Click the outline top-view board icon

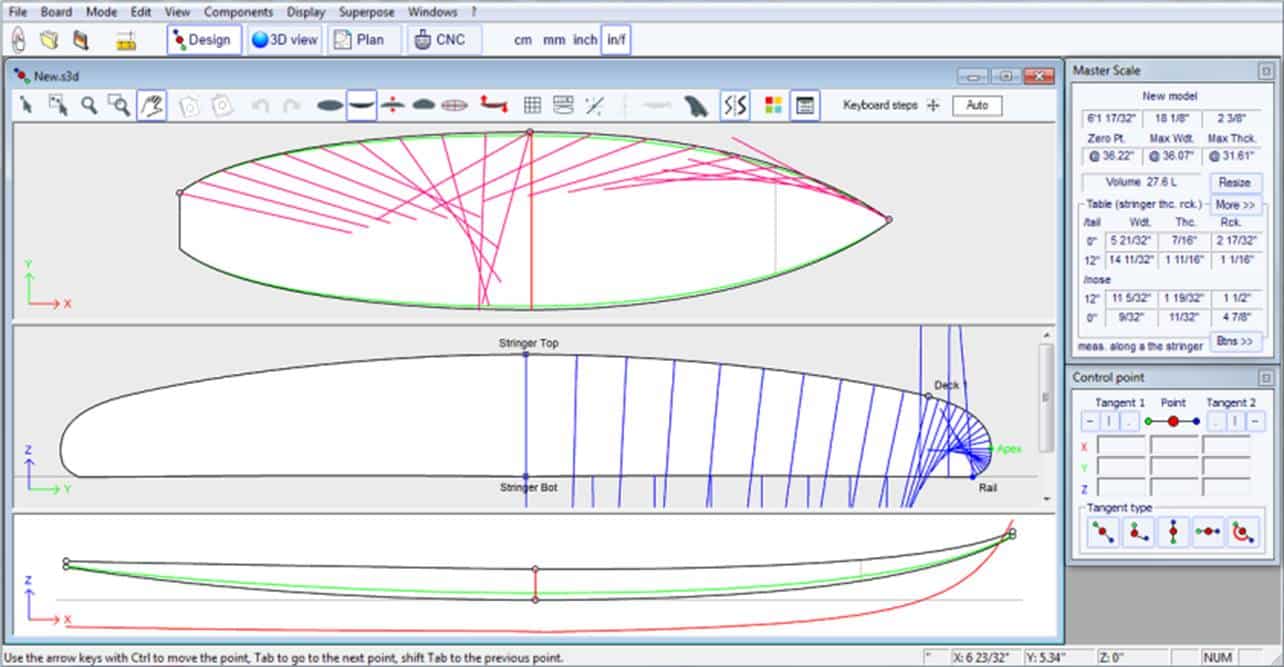tap(330, 105)
